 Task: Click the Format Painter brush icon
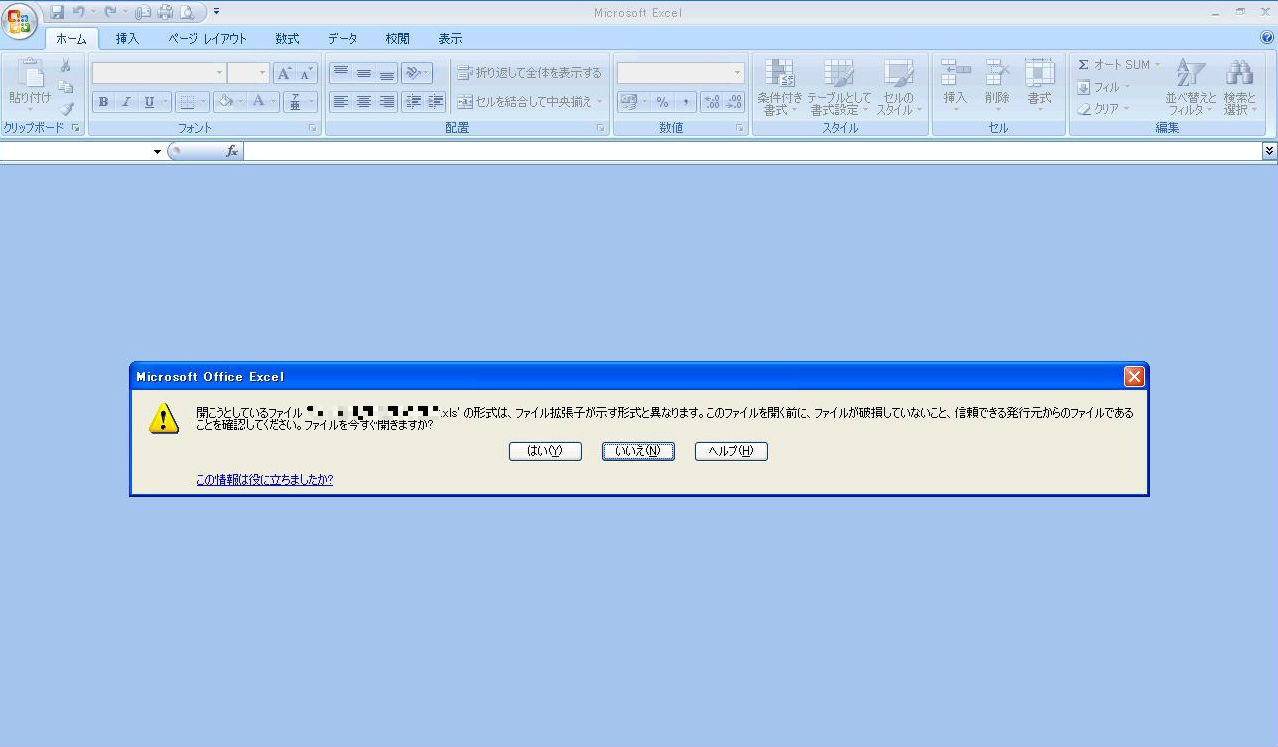coord(66,109)
